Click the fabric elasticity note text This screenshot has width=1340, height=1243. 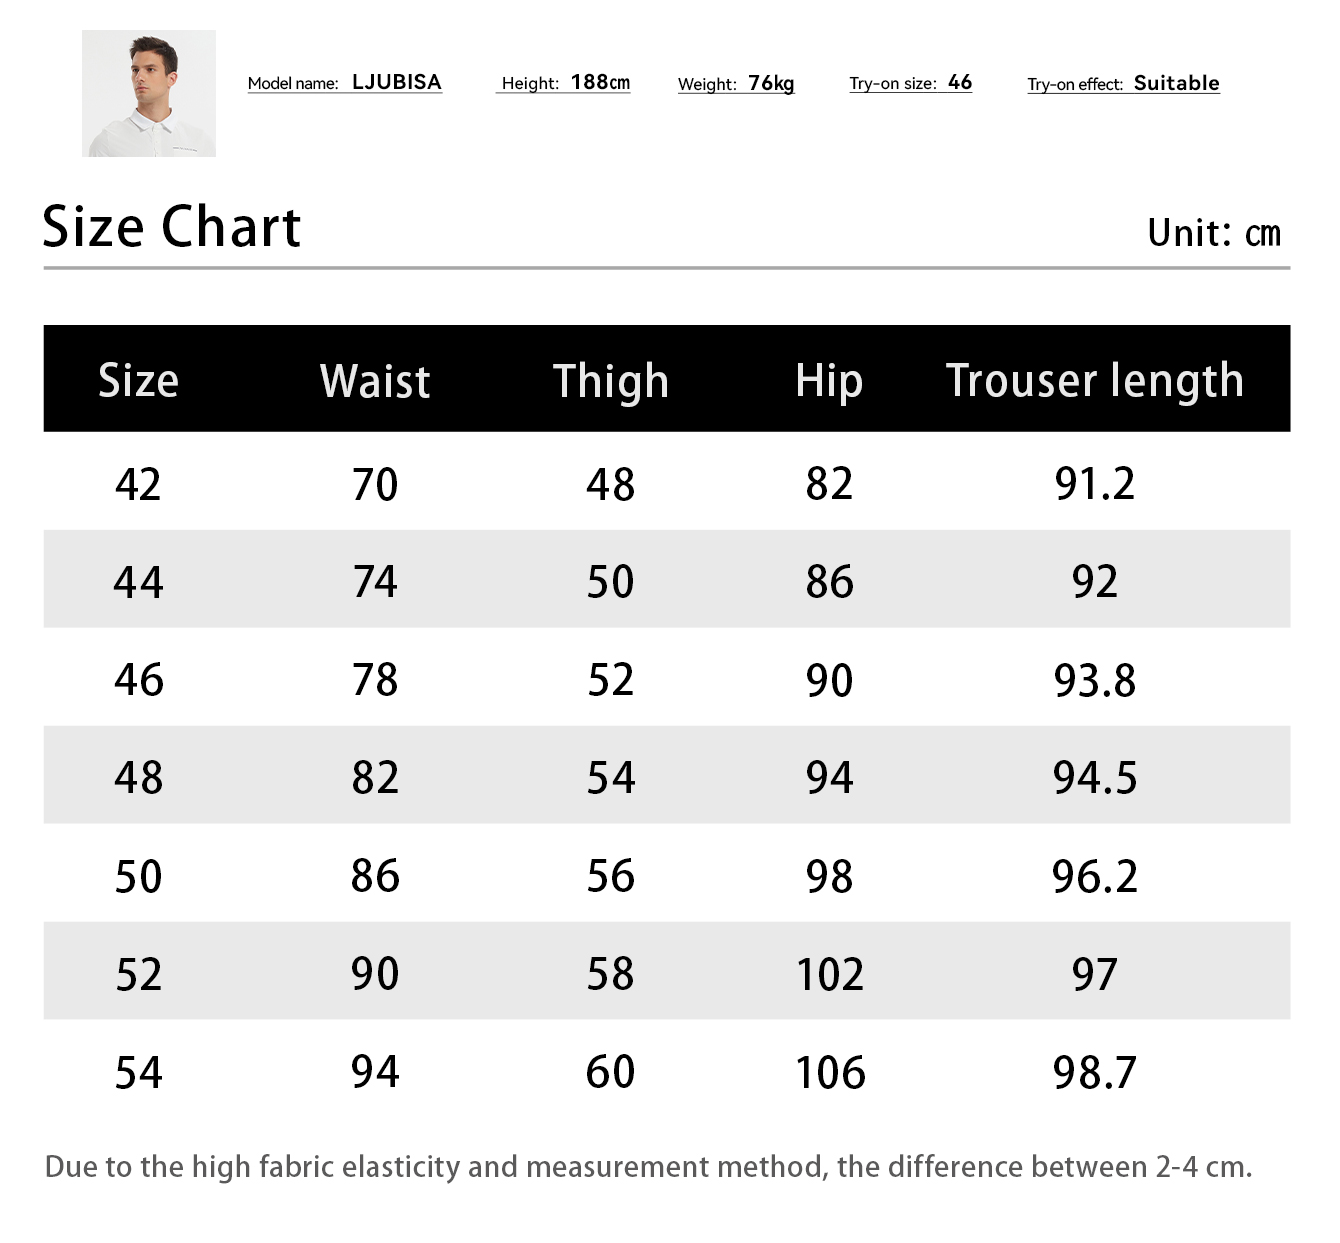click(x=648, y=1167)
